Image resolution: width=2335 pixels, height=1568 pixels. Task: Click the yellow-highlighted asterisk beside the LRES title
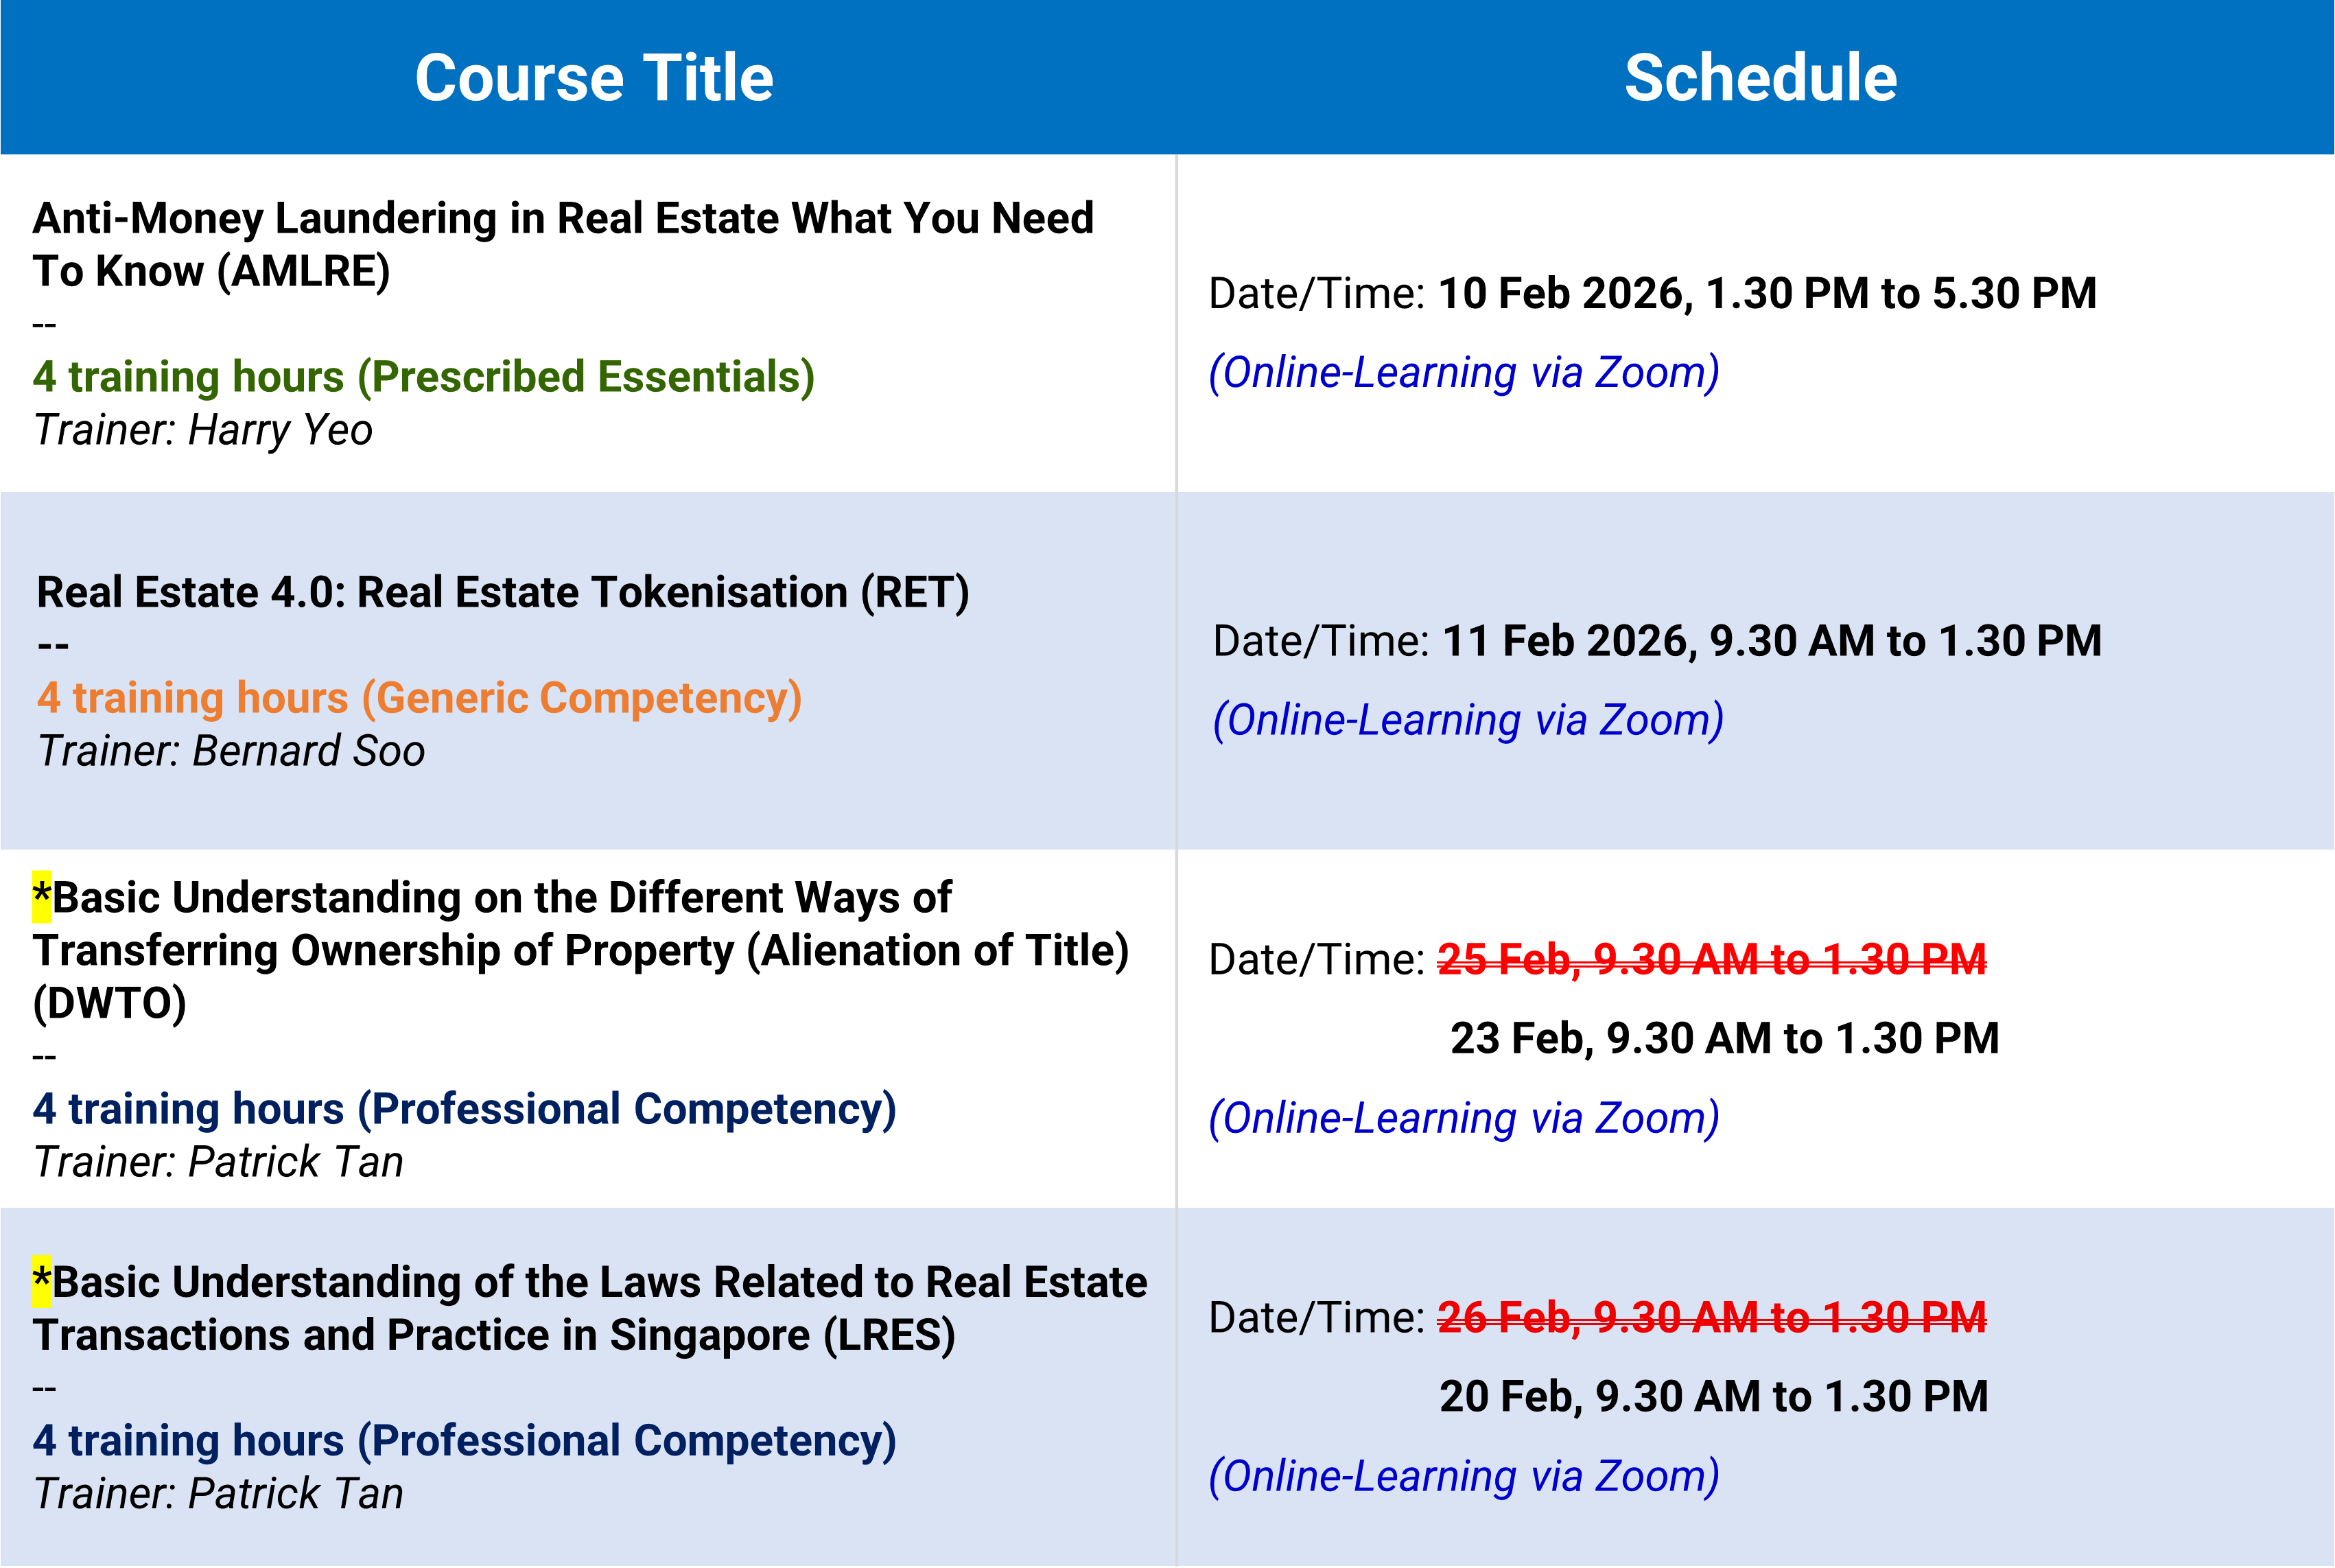(41, 1281)
